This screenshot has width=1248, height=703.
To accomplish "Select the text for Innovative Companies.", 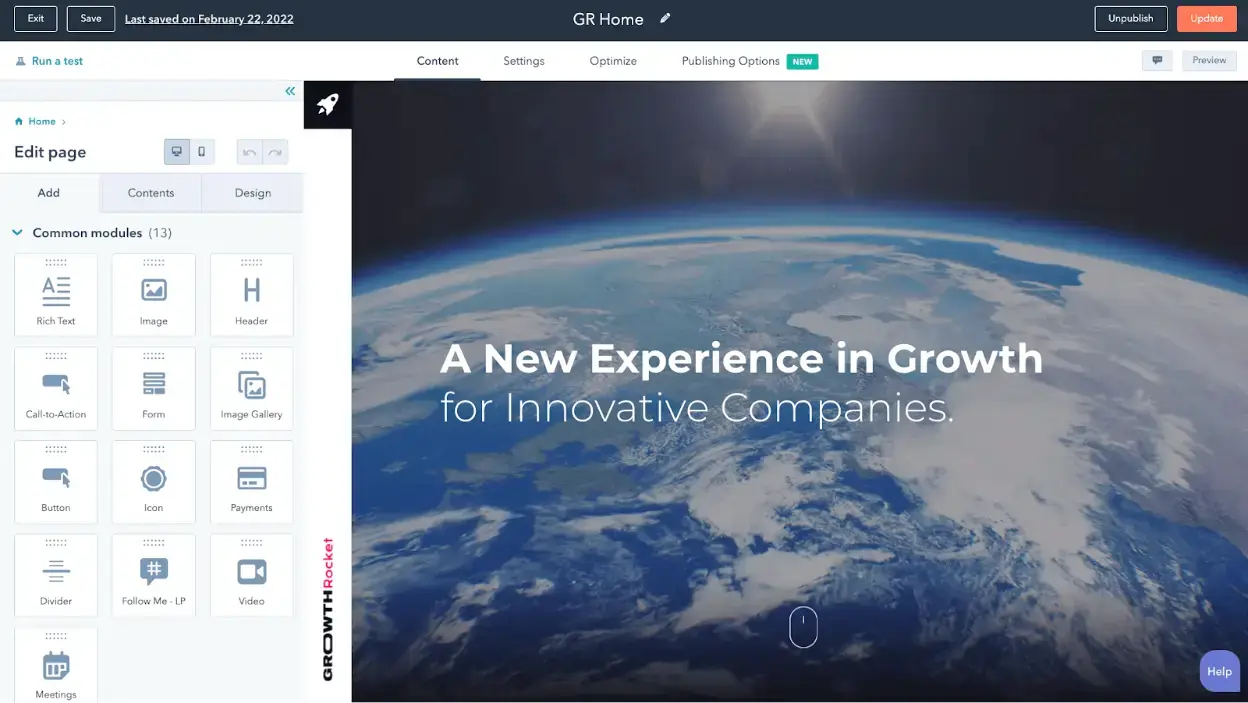I will 697,408.
